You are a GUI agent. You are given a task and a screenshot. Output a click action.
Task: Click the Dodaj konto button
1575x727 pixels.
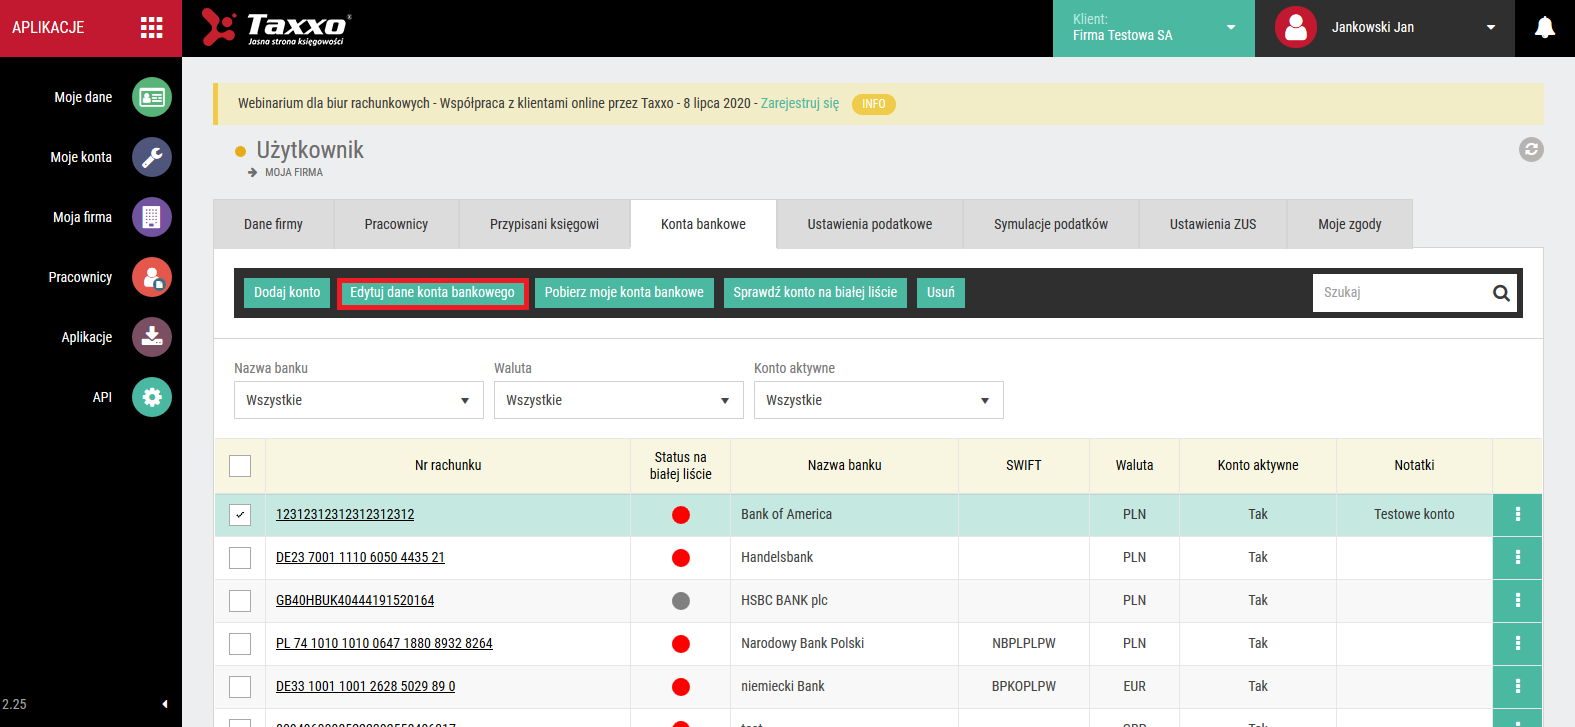(x=287, y=293)
